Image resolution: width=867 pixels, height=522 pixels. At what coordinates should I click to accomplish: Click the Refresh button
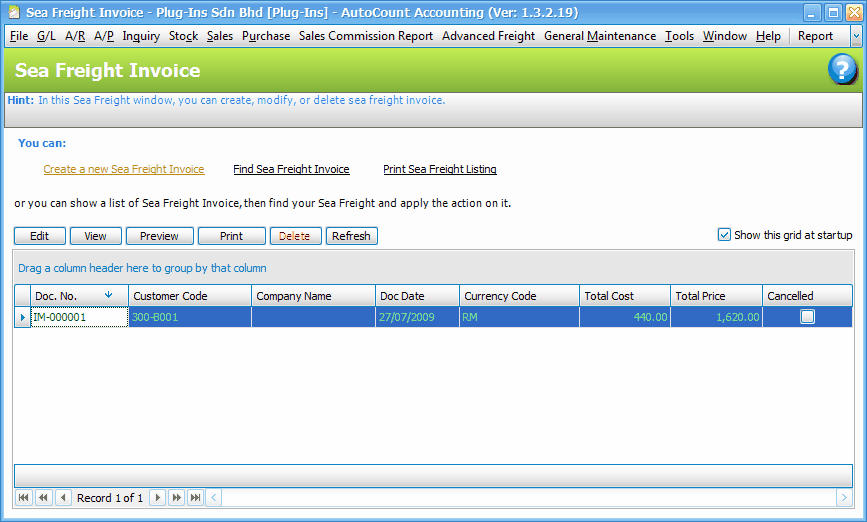click(x=352, y=236)
